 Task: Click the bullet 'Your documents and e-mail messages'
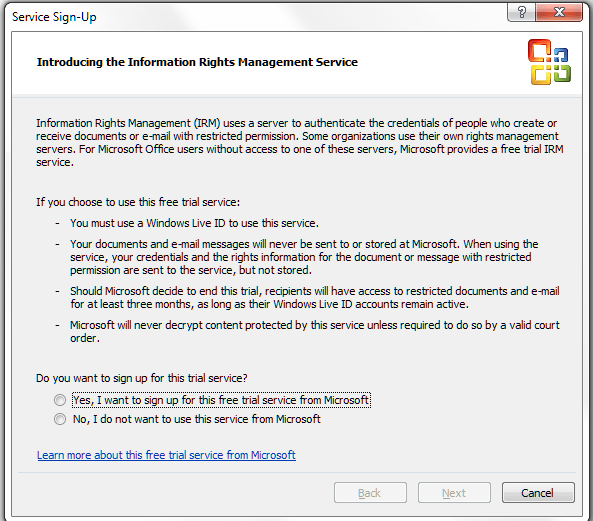(x=304, y=257)
